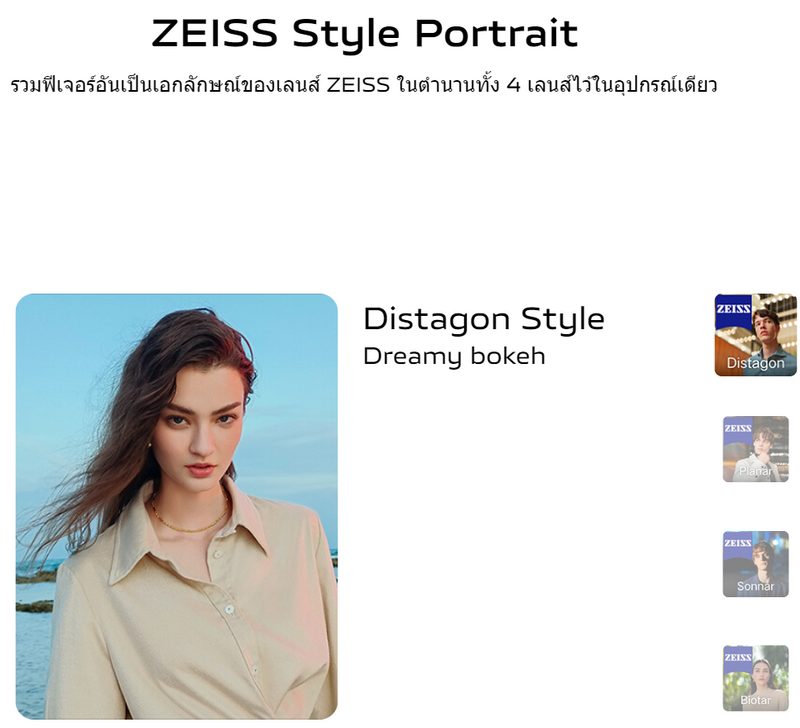Click the ZEISS logo on the Distagon thumbnail

[x=733, y=310]
